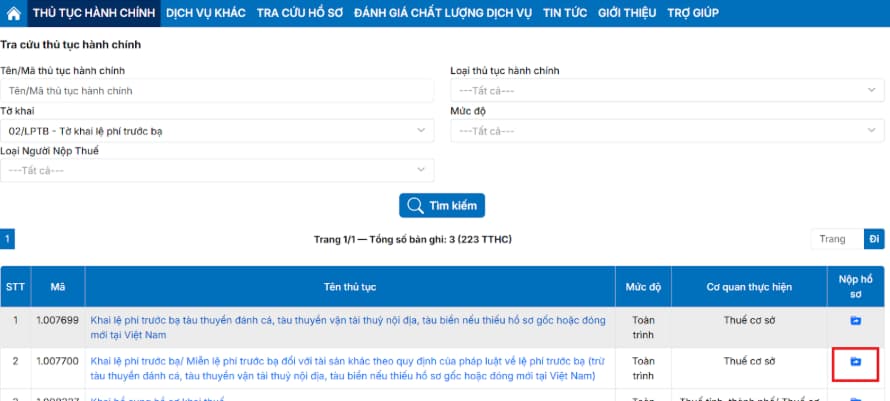This screenshot has height=401, width=890.
Task: Open the Tờ khai dropdown
Action: [217, 131]
